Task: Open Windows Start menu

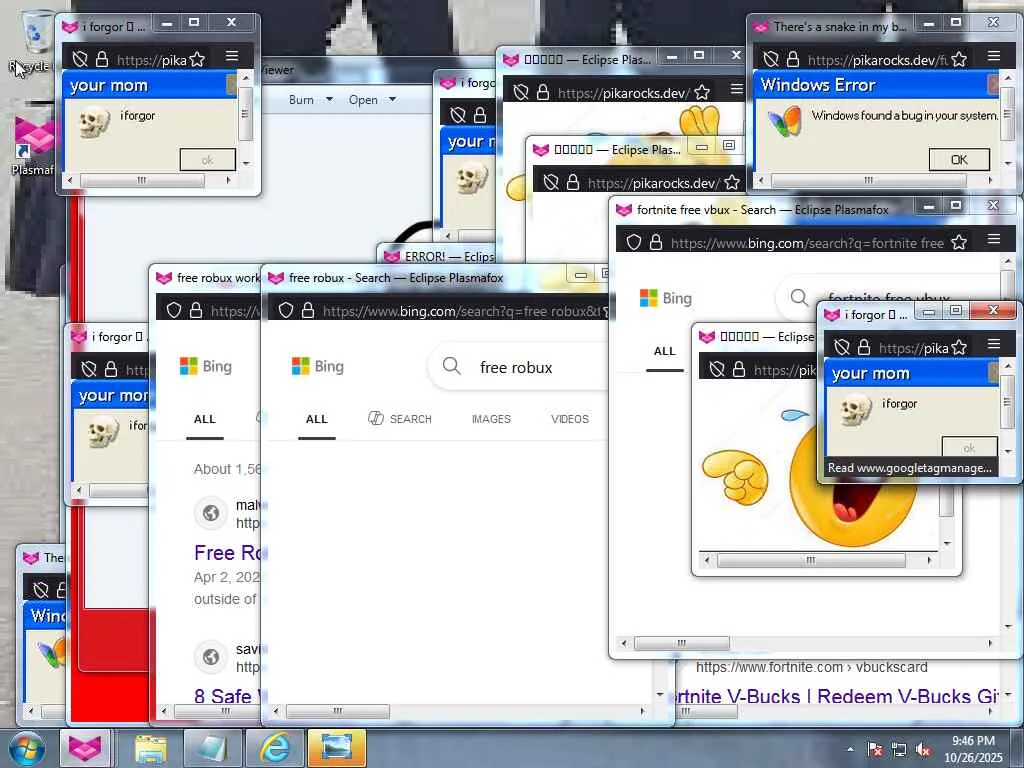Action: [x=26, y=748]
